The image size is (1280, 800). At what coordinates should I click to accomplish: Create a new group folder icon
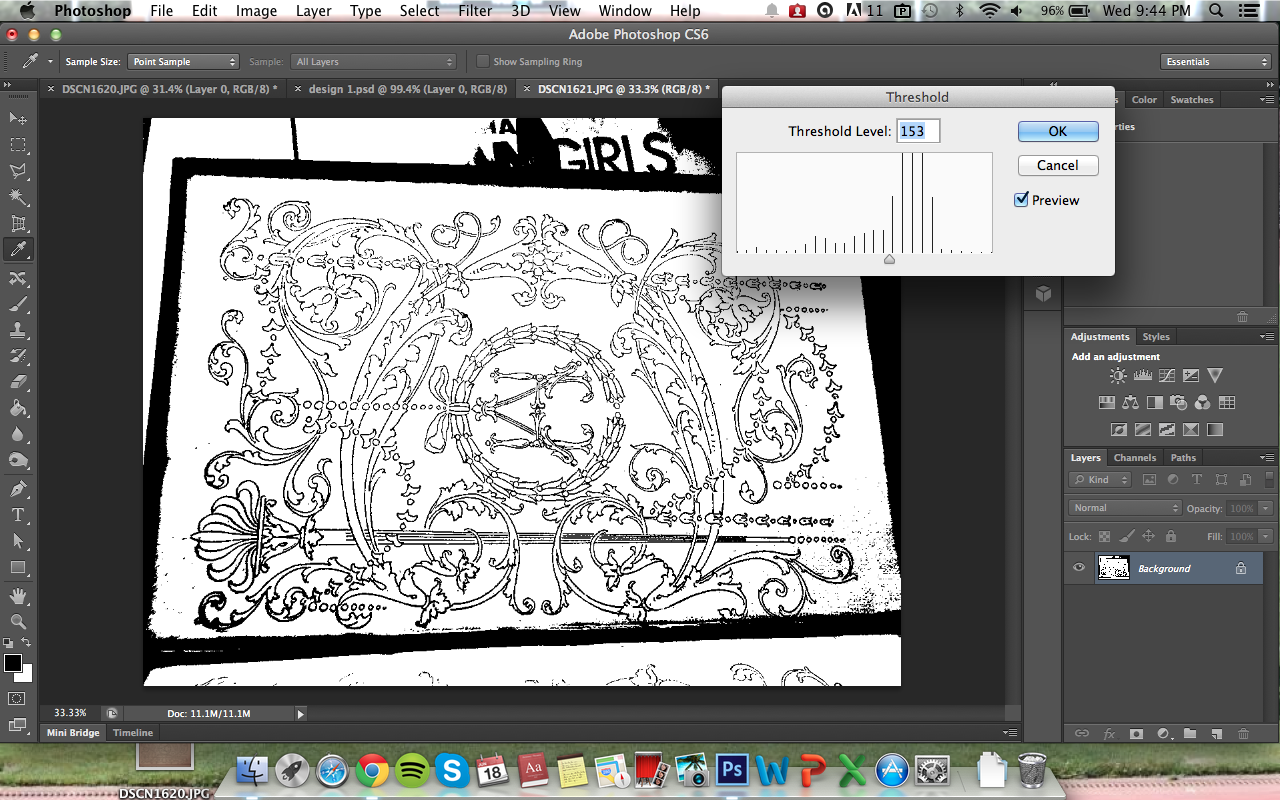[1189, 733]
